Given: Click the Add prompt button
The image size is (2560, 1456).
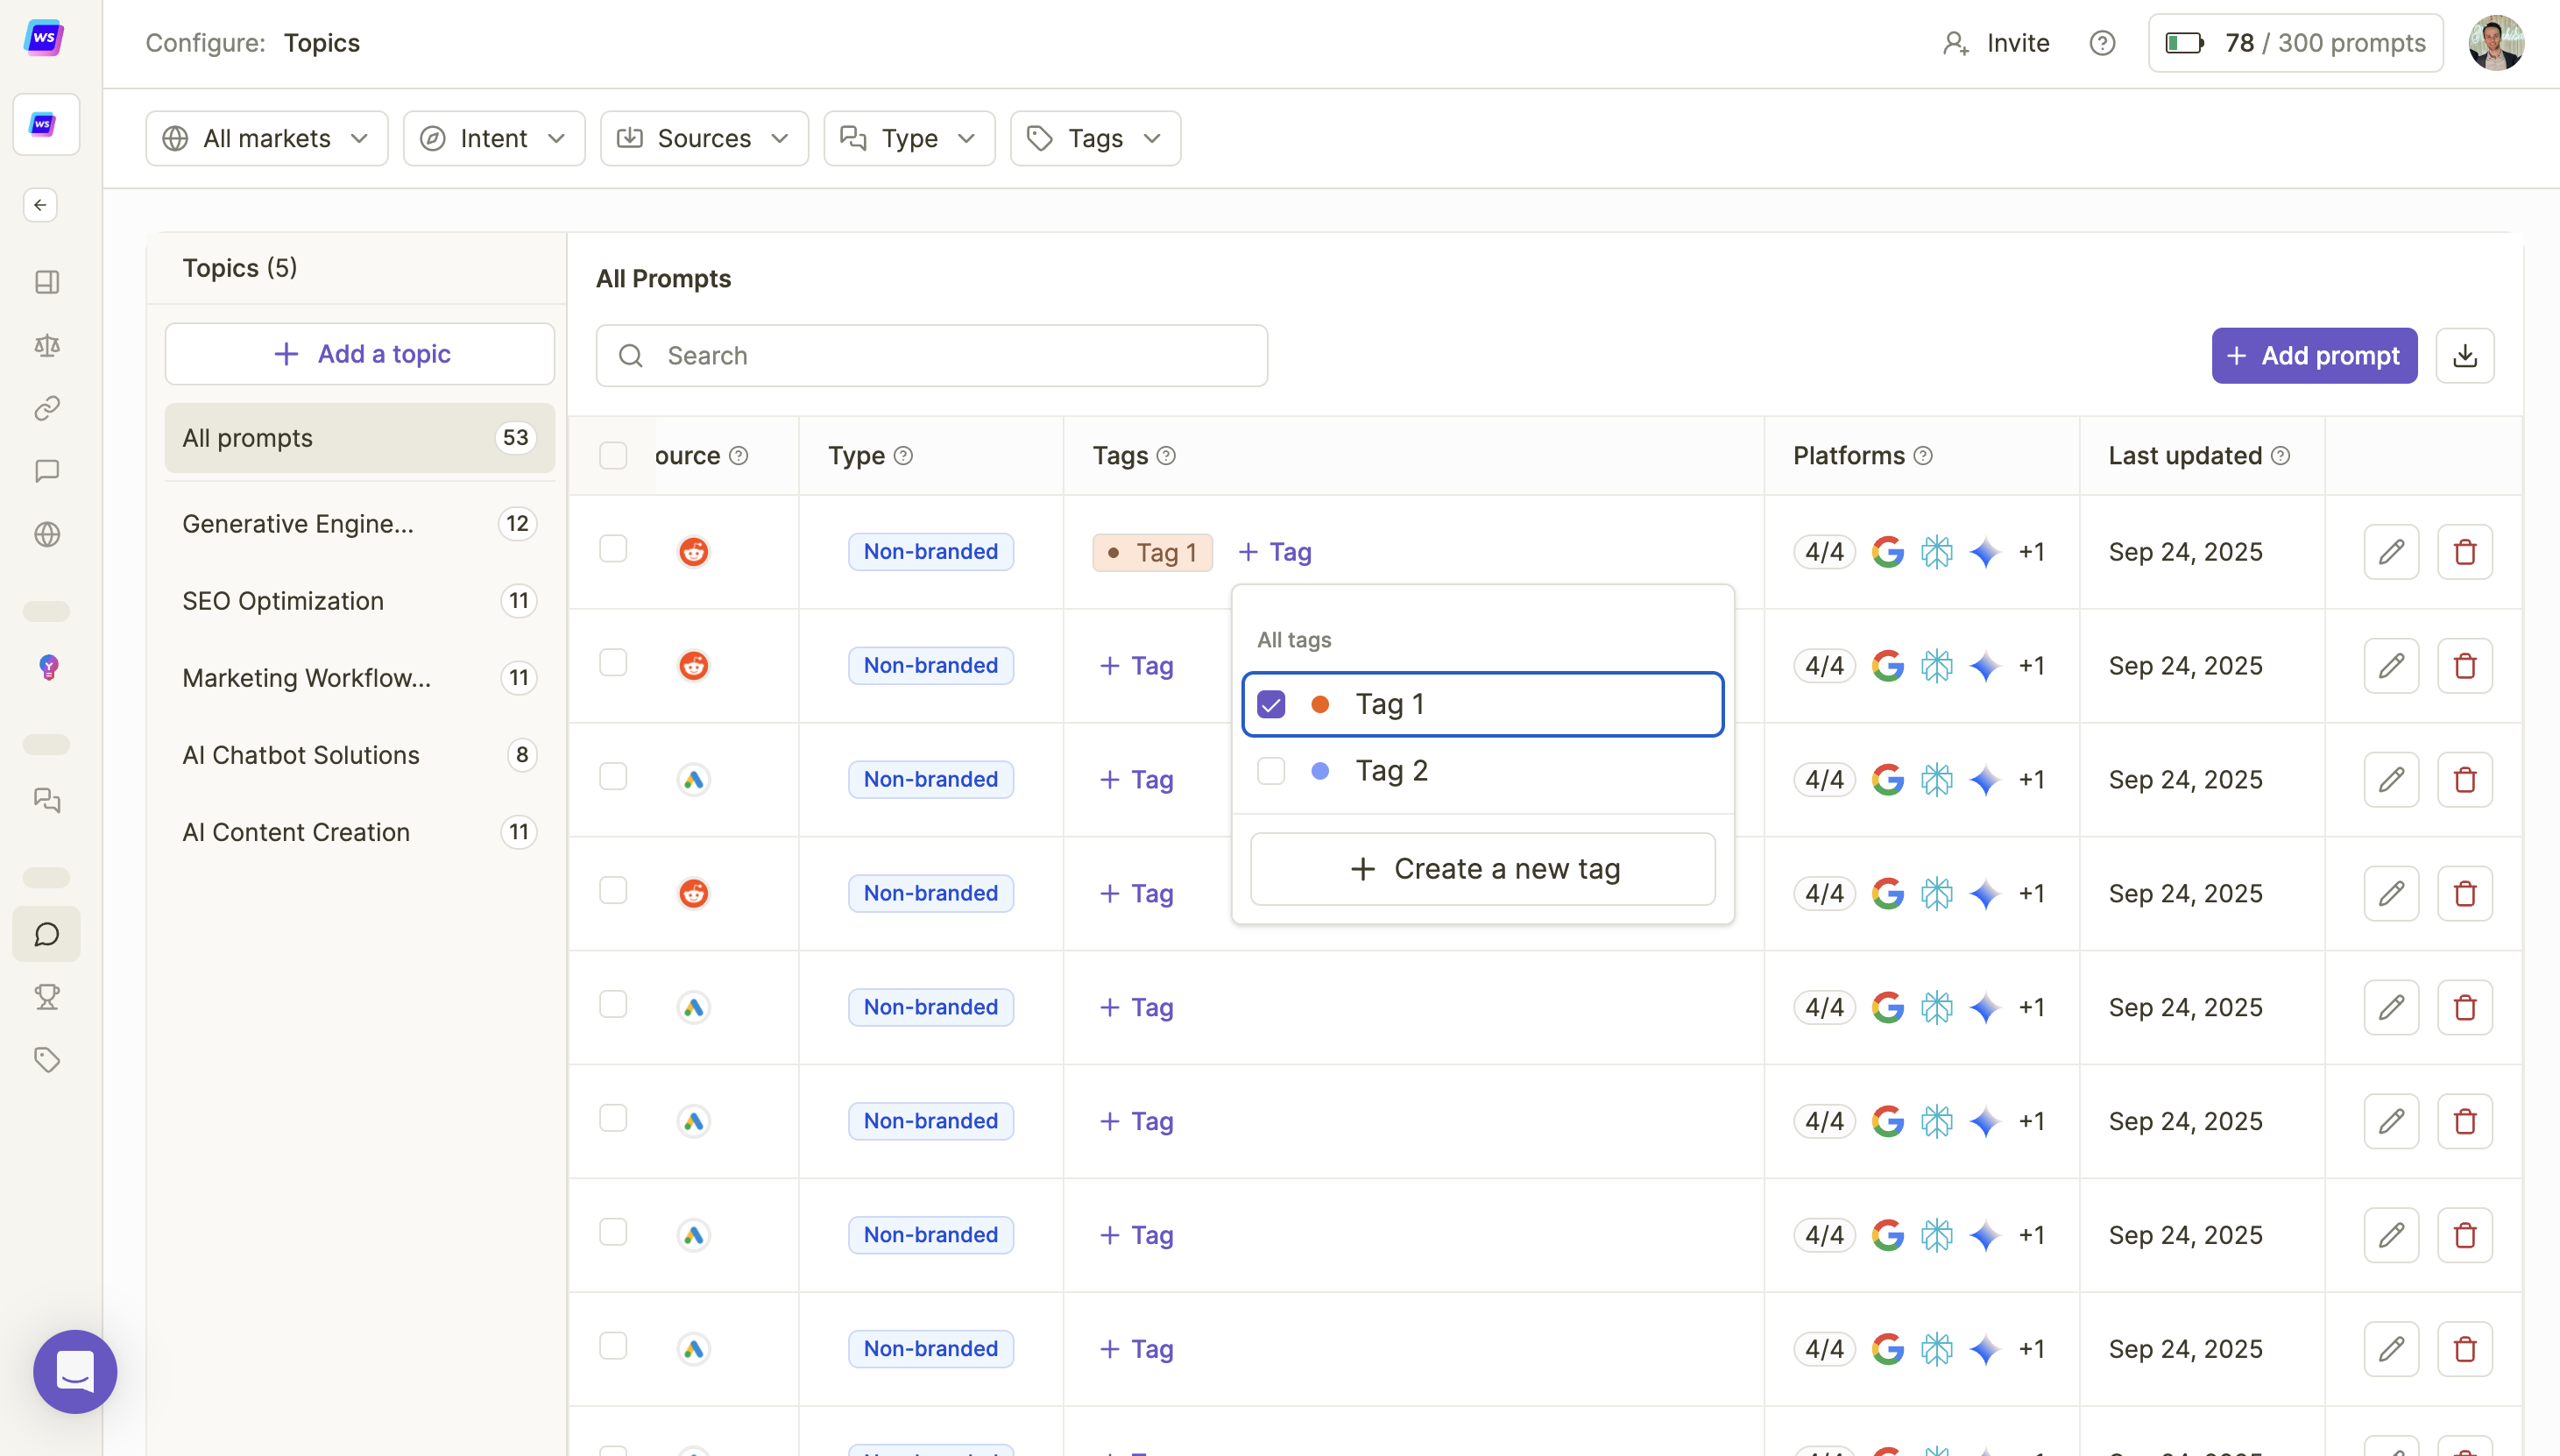Looking at the screenshot, I should pyautogui.click(x=2313, y=355).
